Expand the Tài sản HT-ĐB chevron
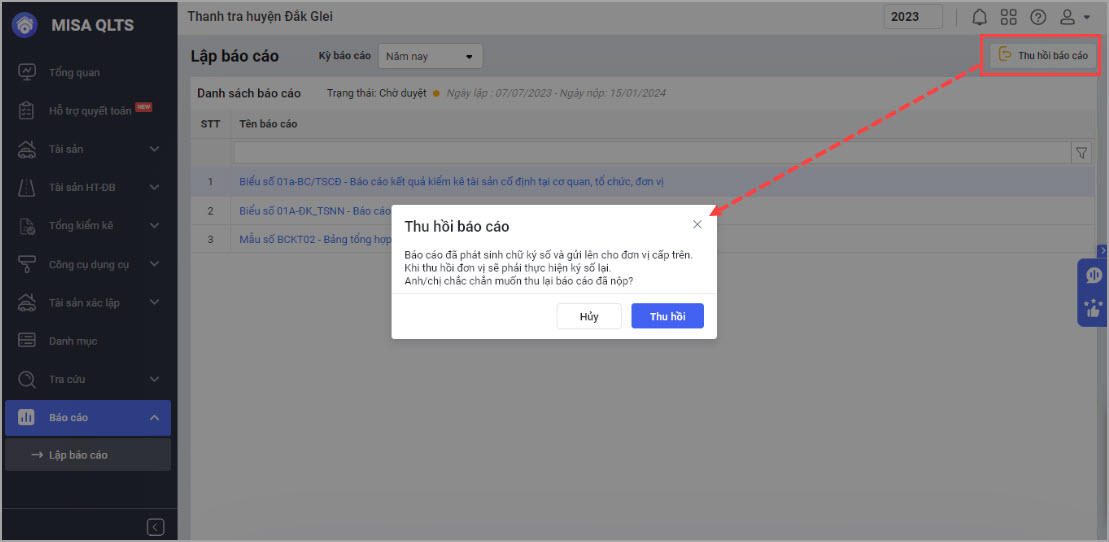Screen dimensions: 1109x542 (x=155, y=187)
